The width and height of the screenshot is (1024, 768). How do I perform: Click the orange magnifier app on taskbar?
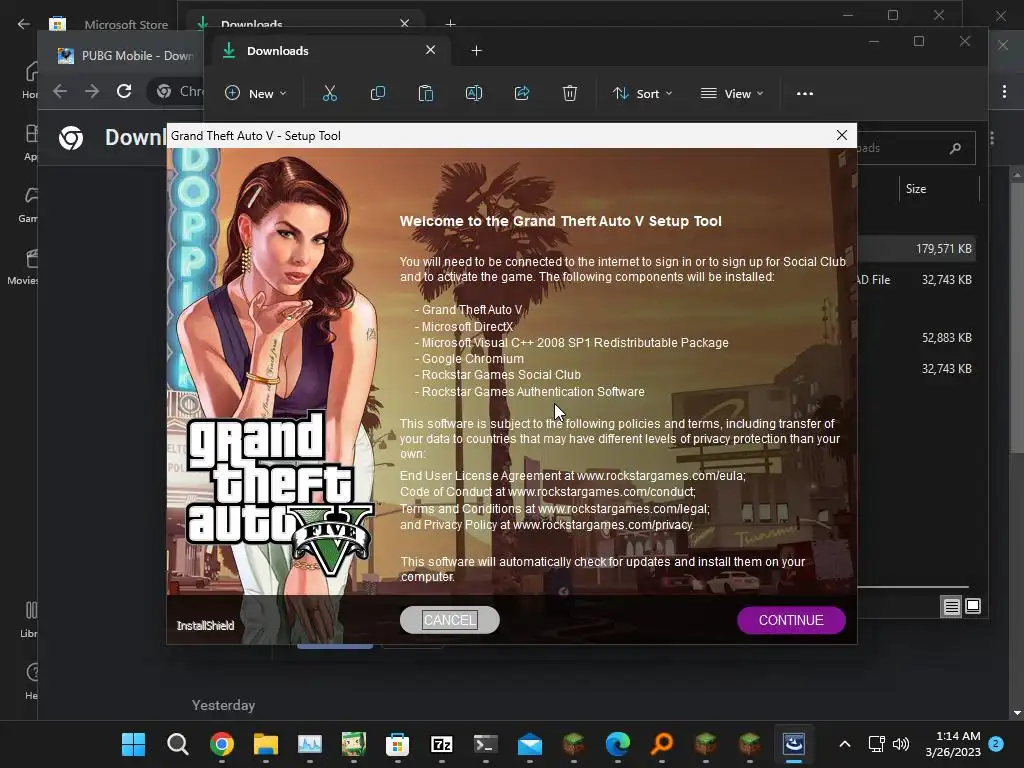[662, 744]
